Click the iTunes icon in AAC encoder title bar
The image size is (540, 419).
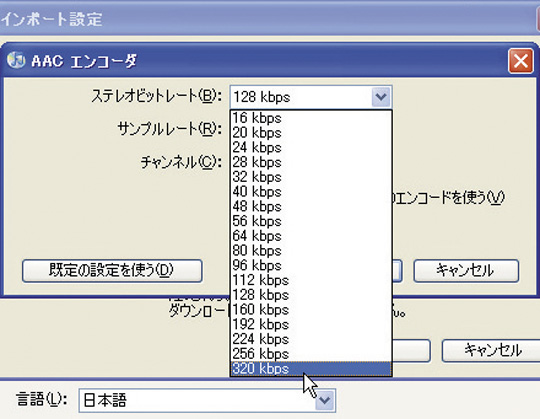pyautogui.click(x=16, y=60)
